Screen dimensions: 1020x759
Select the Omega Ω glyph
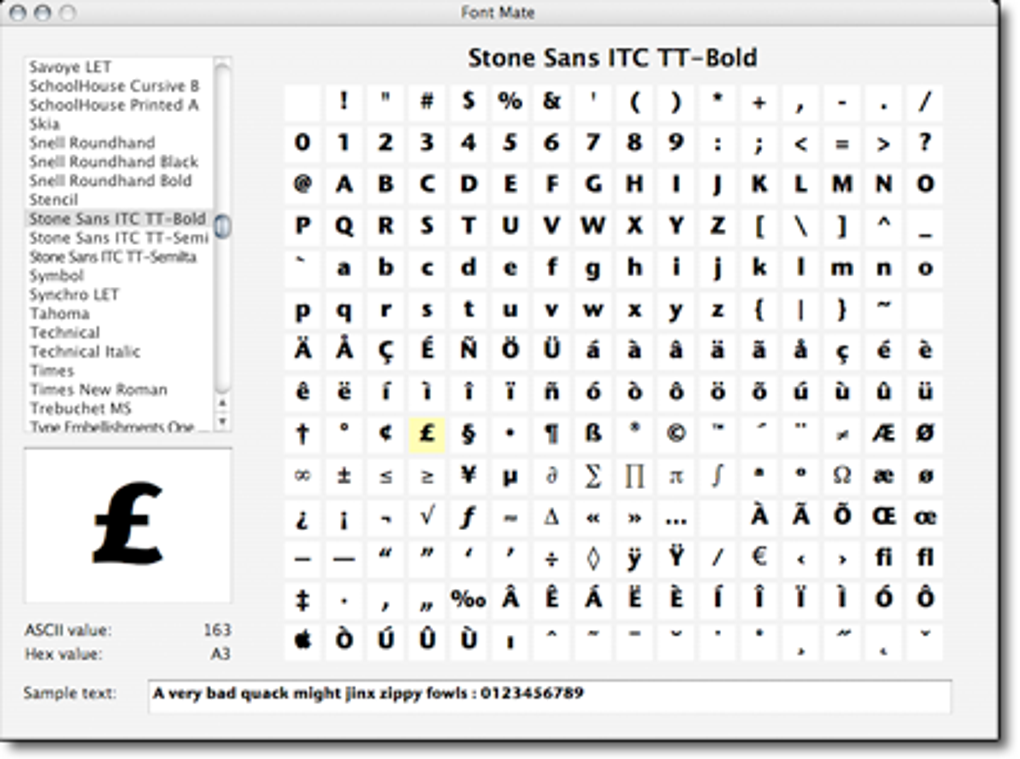click(840, 475)
